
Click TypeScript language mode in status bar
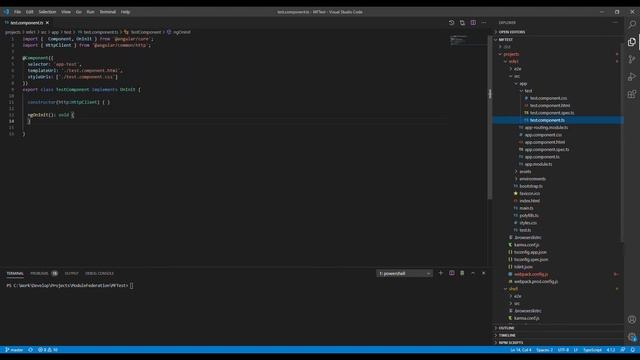[592, 350]
